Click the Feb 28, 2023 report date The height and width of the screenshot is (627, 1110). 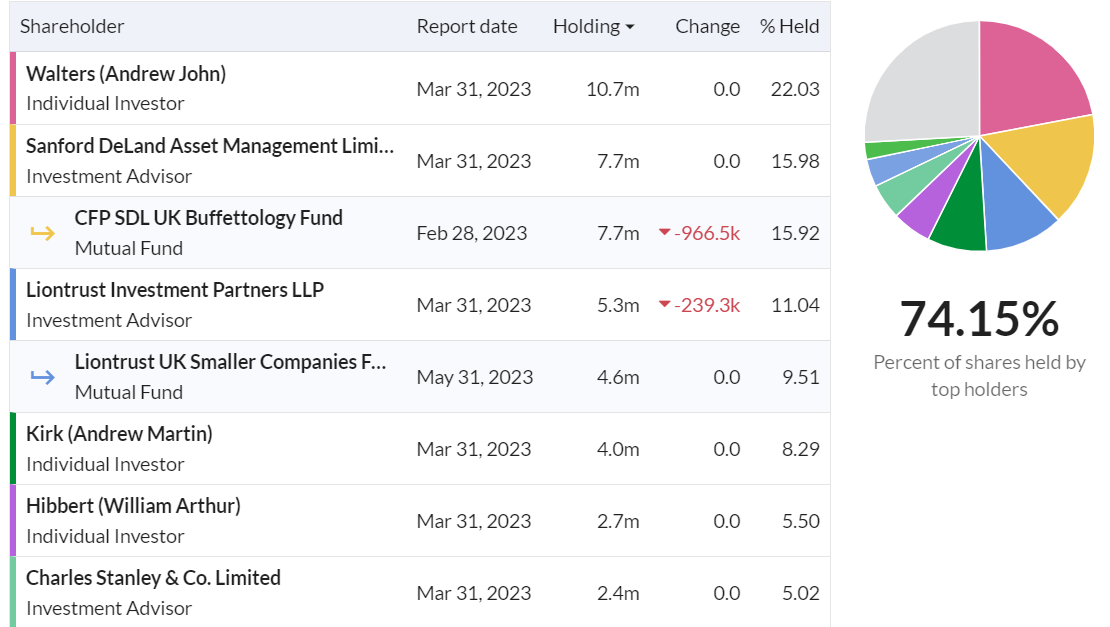pos(471,234)
